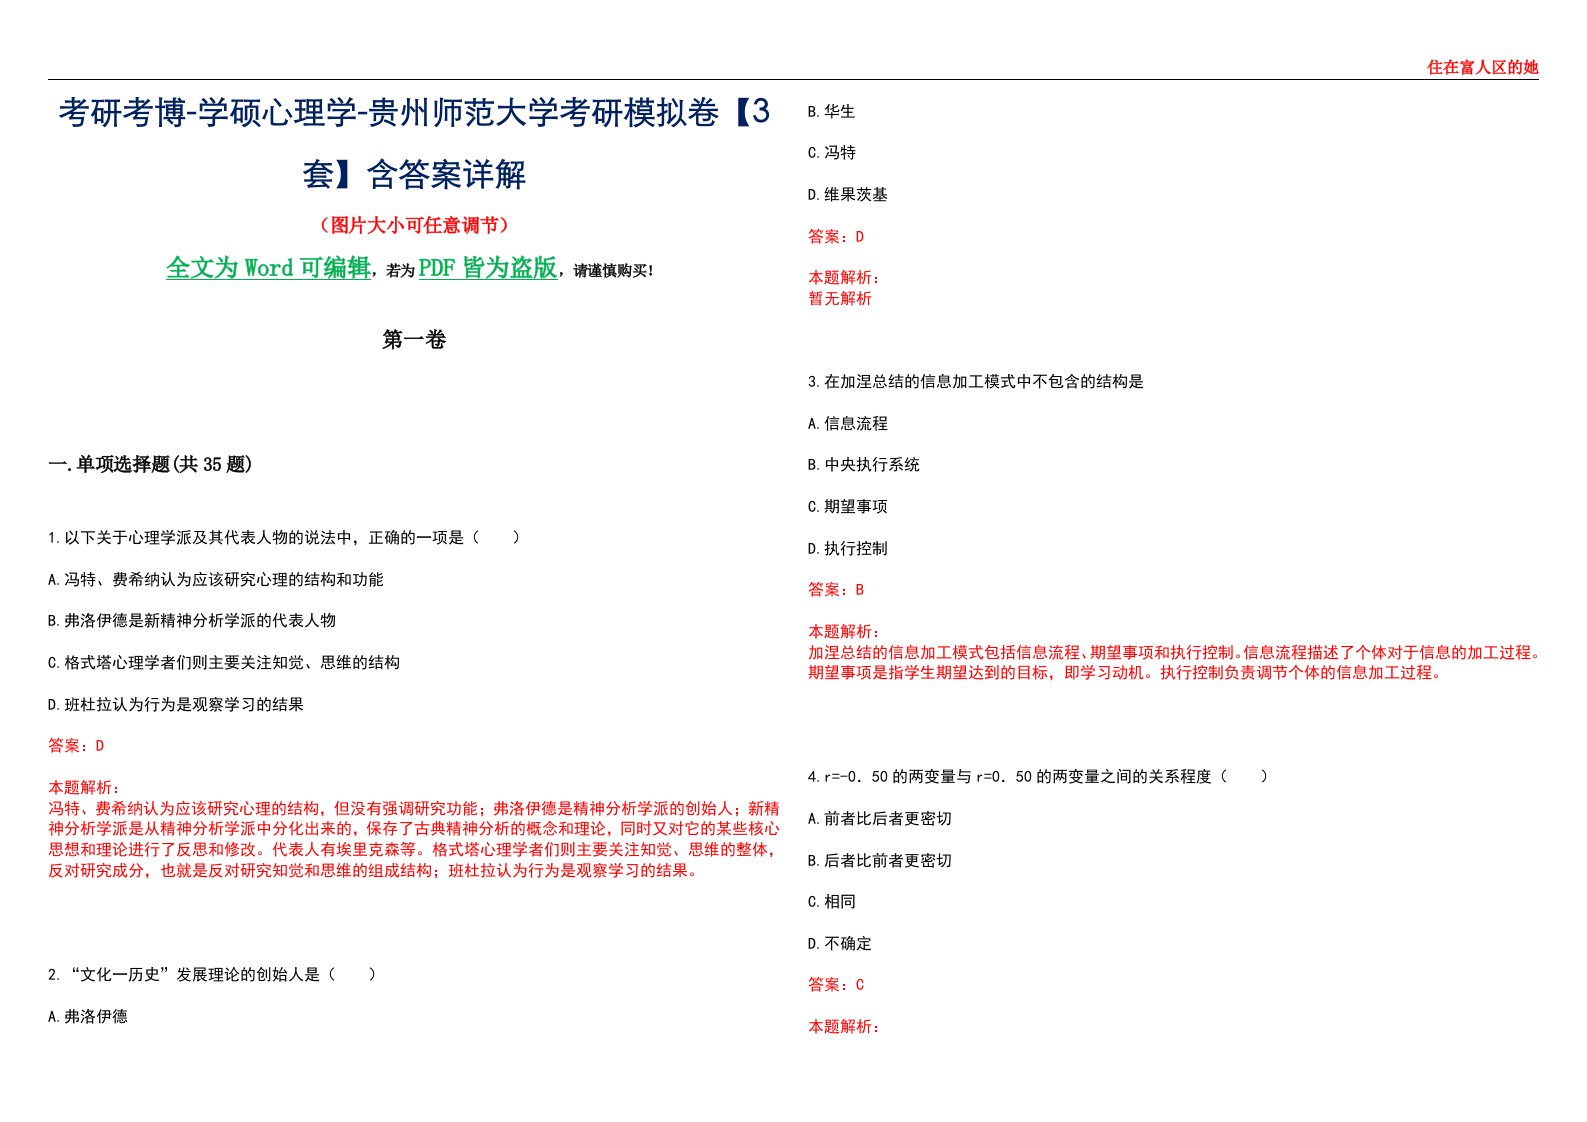Select option B 中央执行系统
The height and width of the screenshot is (1122, 1587).
click(x=863, y=465)
